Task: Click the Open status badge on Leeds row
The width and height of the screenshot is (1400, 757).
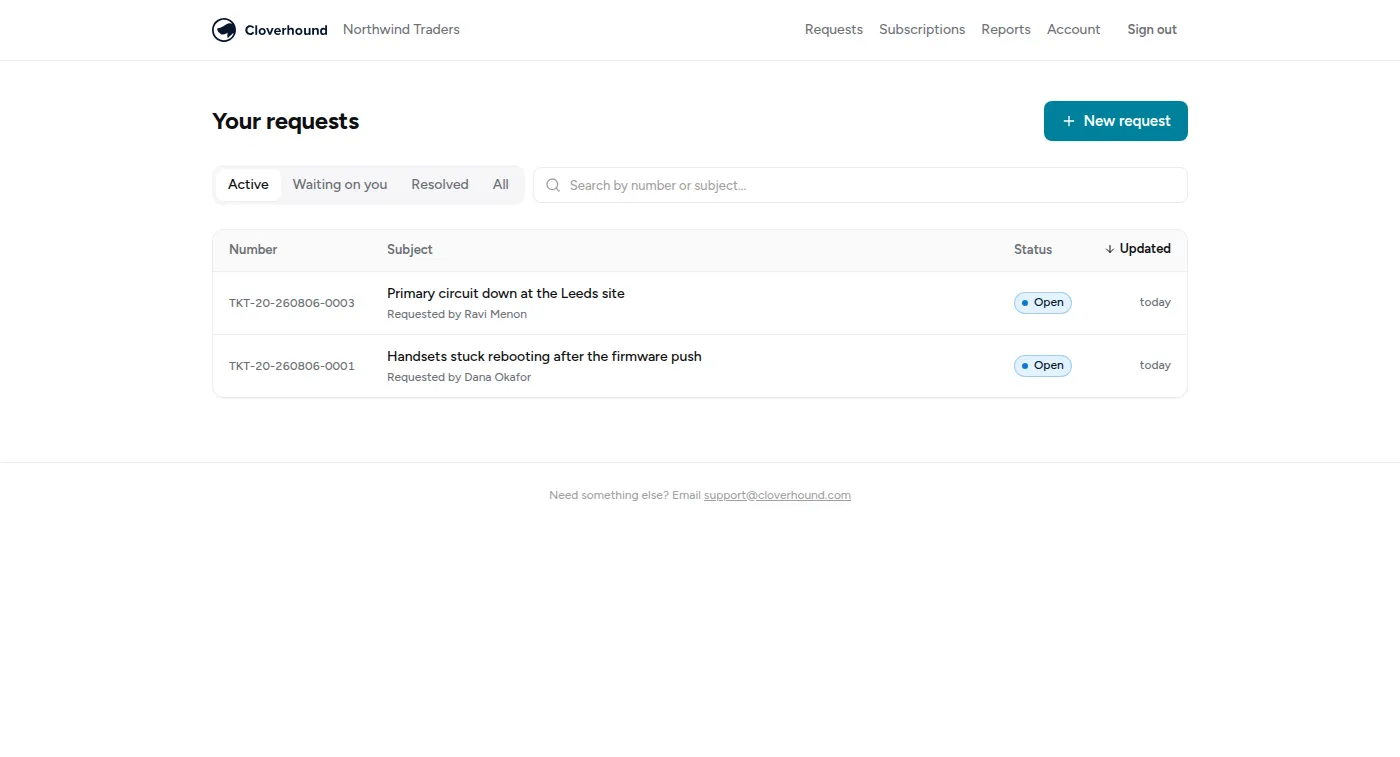Action: pos(1043,303)
